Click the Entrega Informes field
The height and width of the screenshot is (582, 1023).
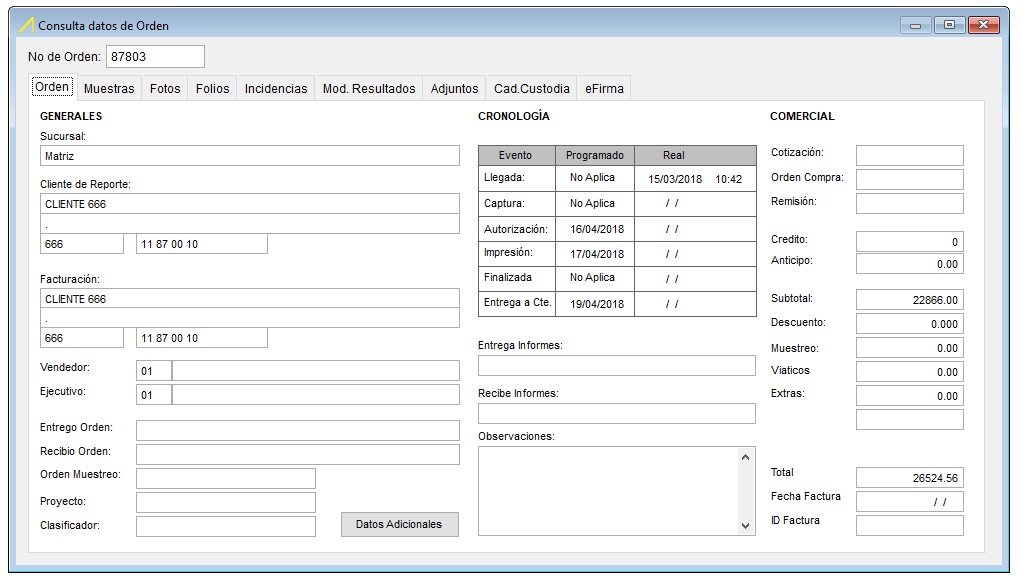point(617,365)
